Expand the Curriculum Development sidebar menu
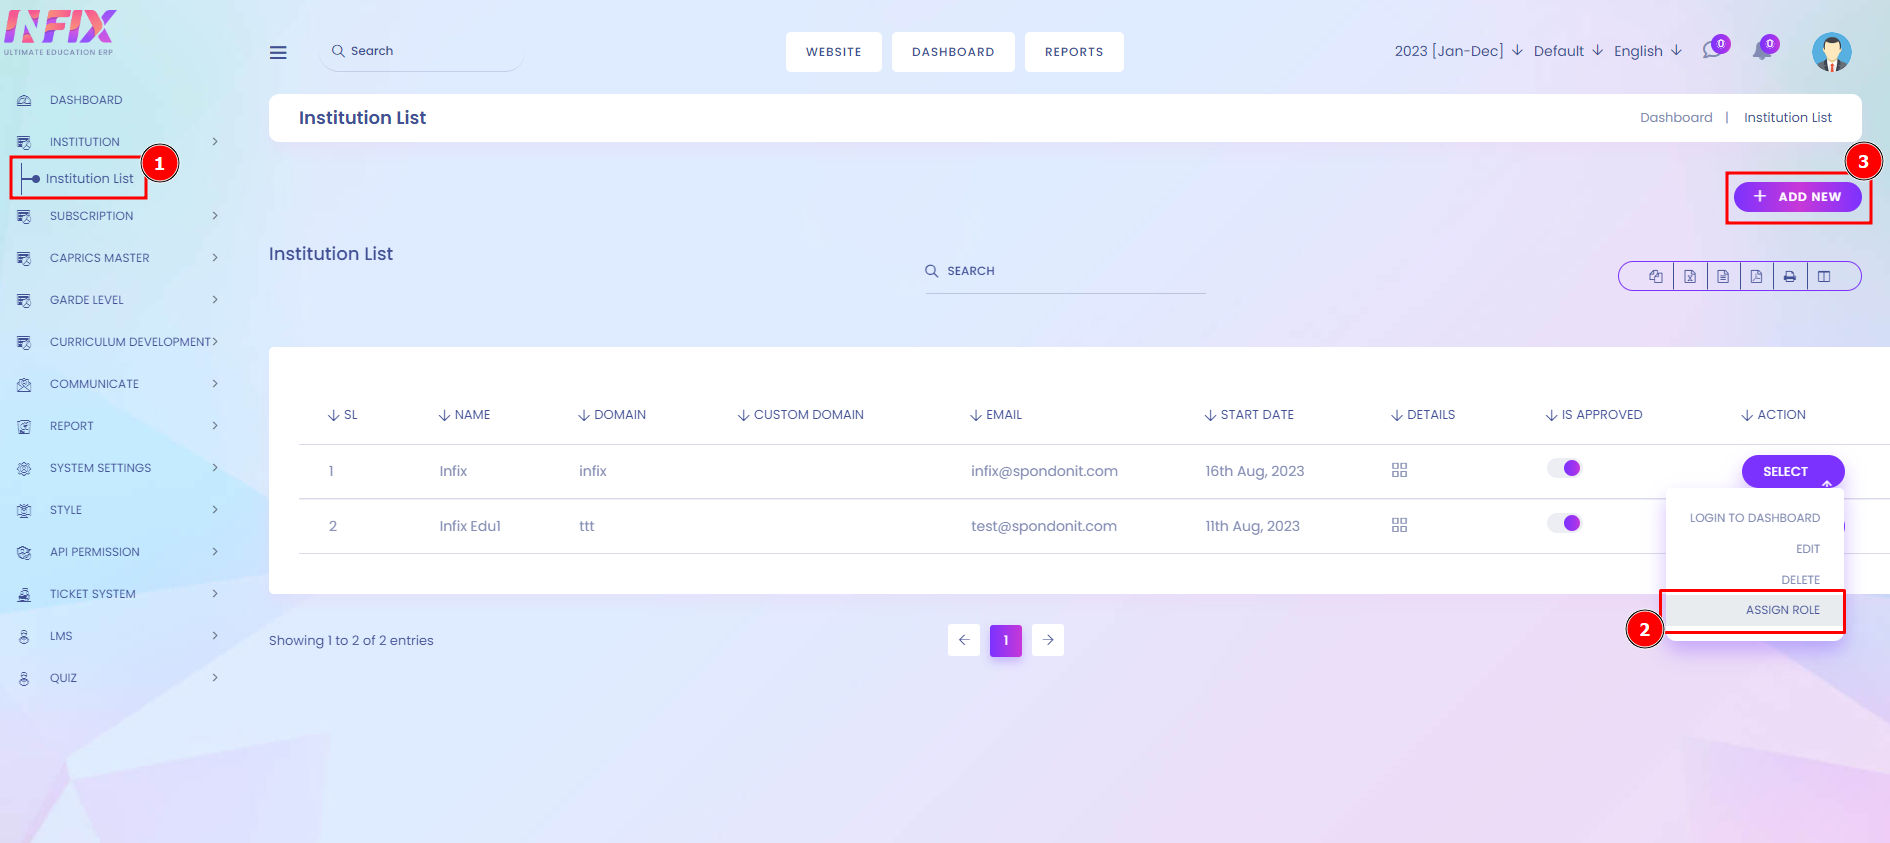Screen dimensions: 1890x843 coord(117,342)
